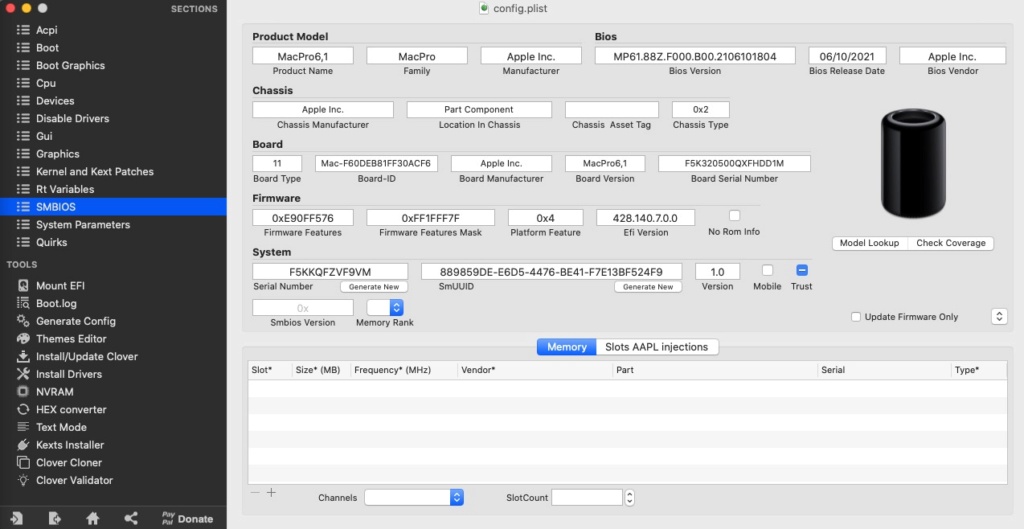Add memory slot with plus icon

point(271,492)
